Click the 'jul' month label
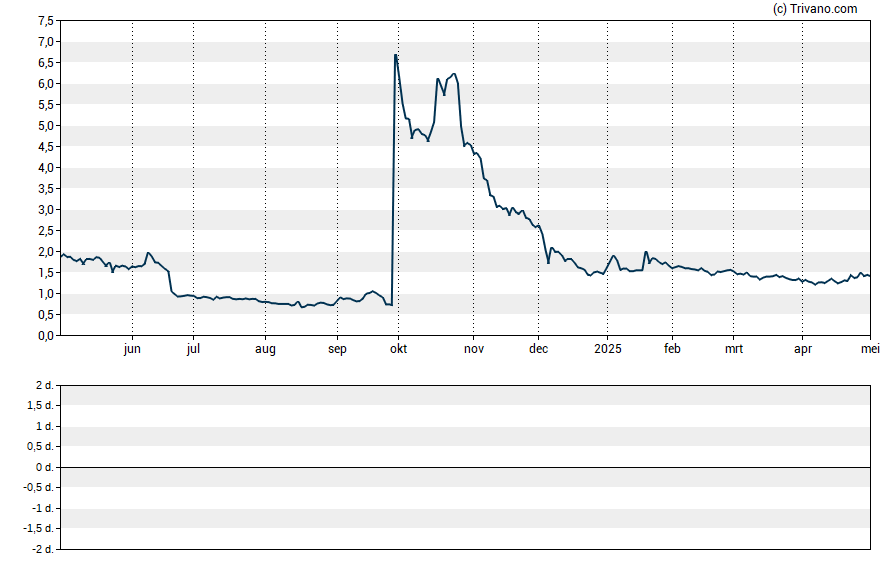 pos(193,349)
